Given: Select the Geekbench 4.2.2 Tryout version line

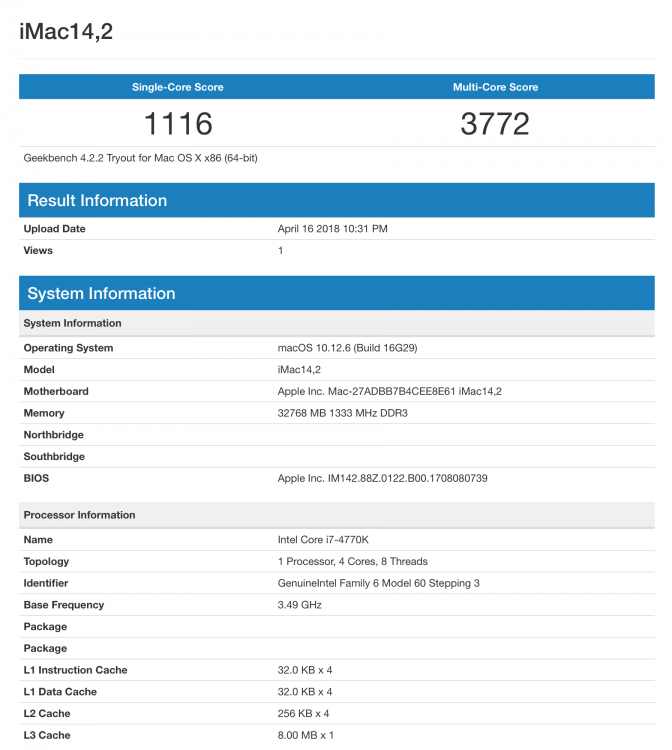Looking at the screenshot, I should [141, 158].
